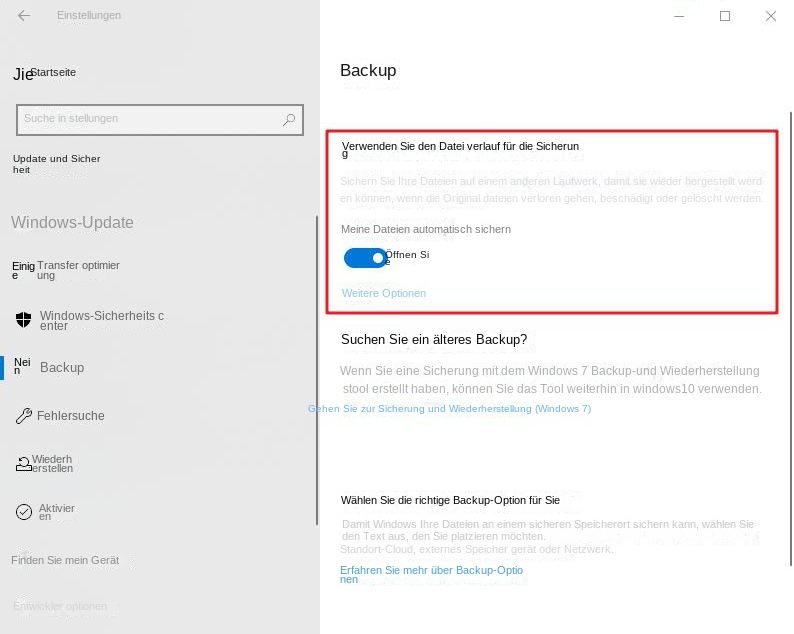794x634 pixels.
Task: Open the Fehlersuche page
Action: tap(70, 416)
